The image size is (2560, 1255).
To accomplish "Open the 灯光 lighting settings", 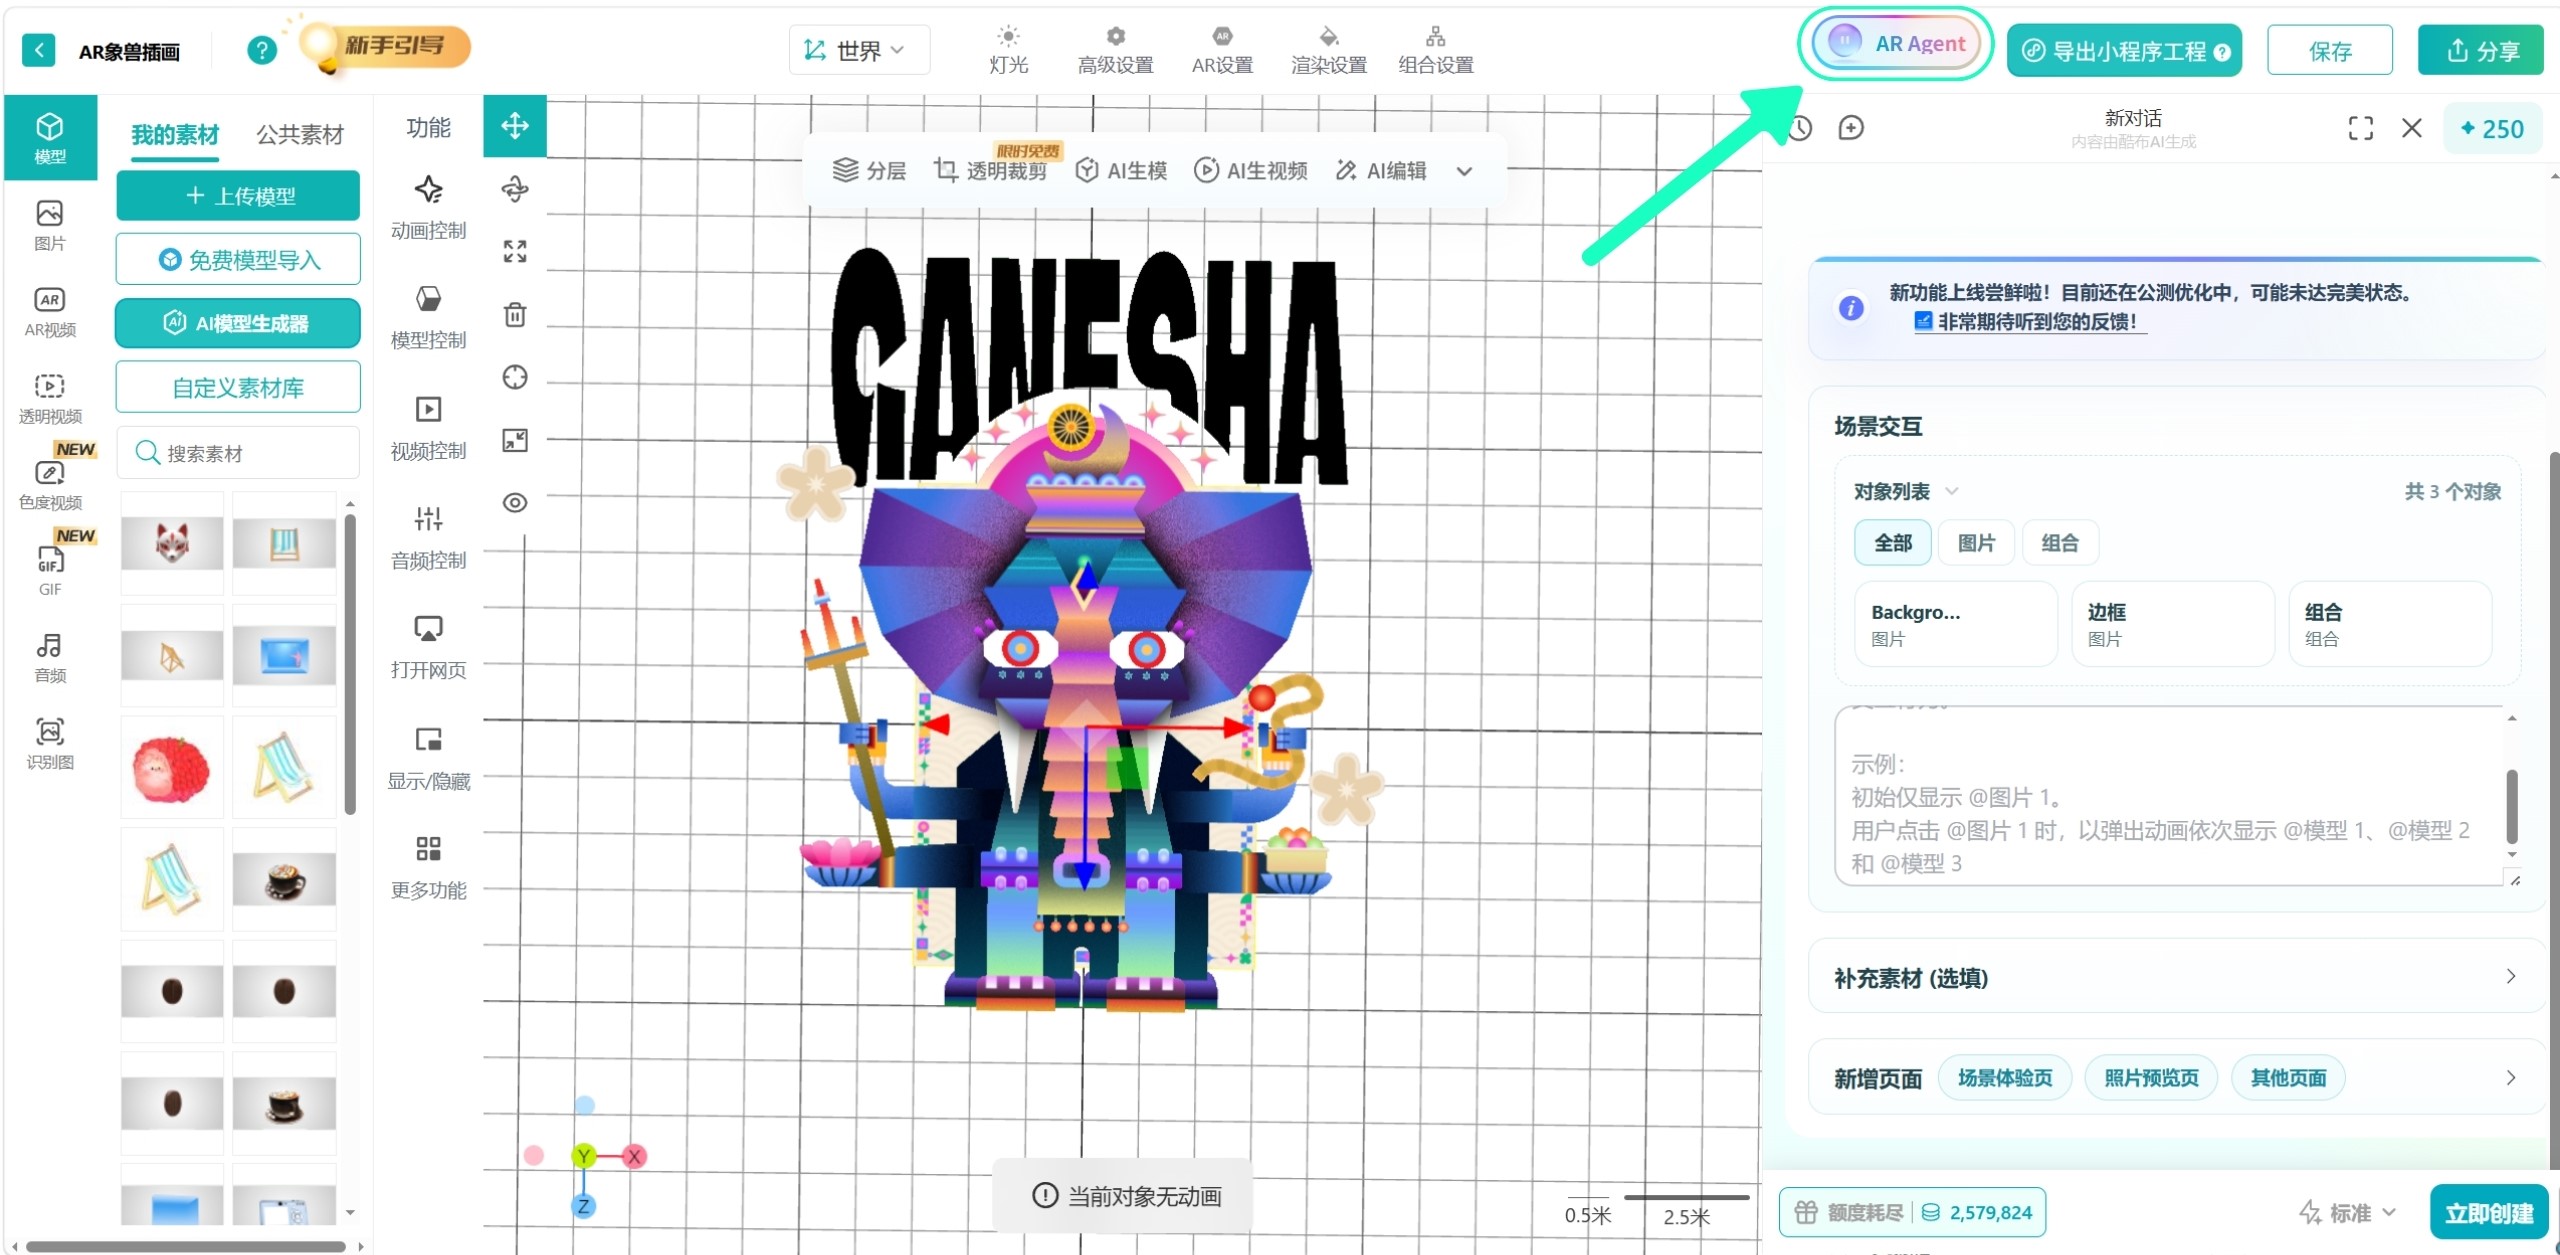I will coord(1008,50).
